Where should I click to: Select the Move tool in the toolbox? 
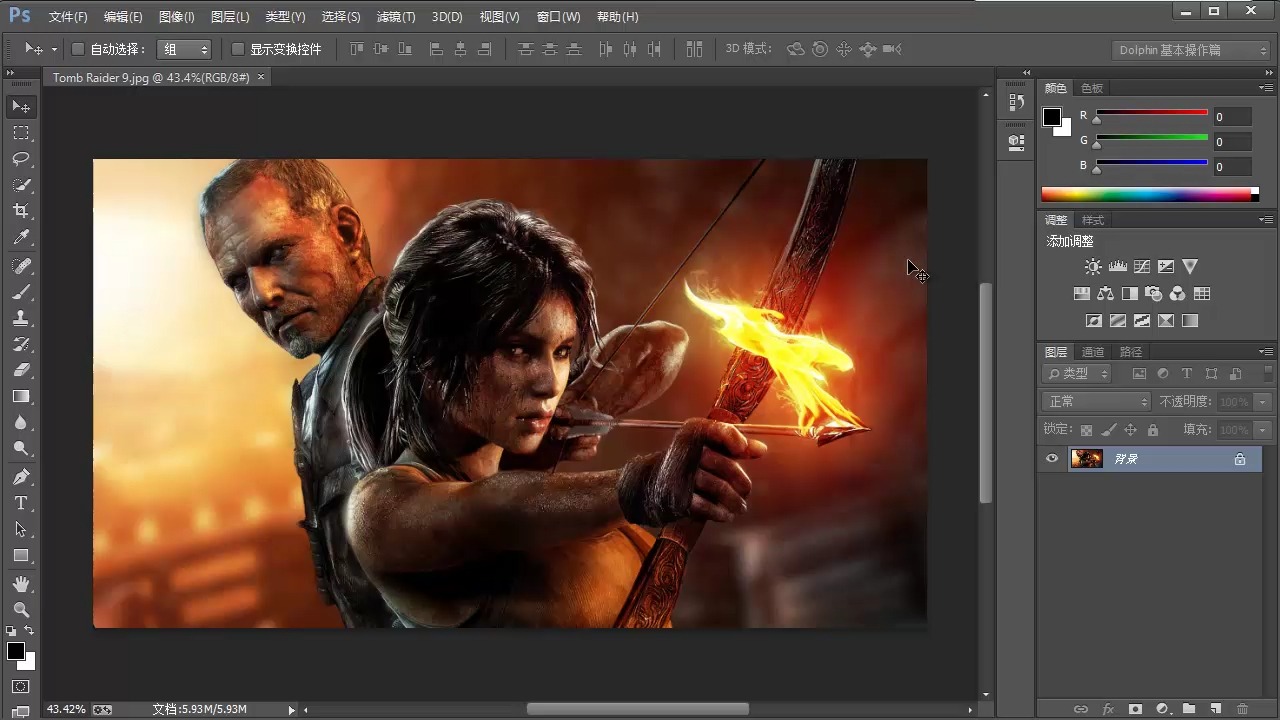click(x=21, y=106)
